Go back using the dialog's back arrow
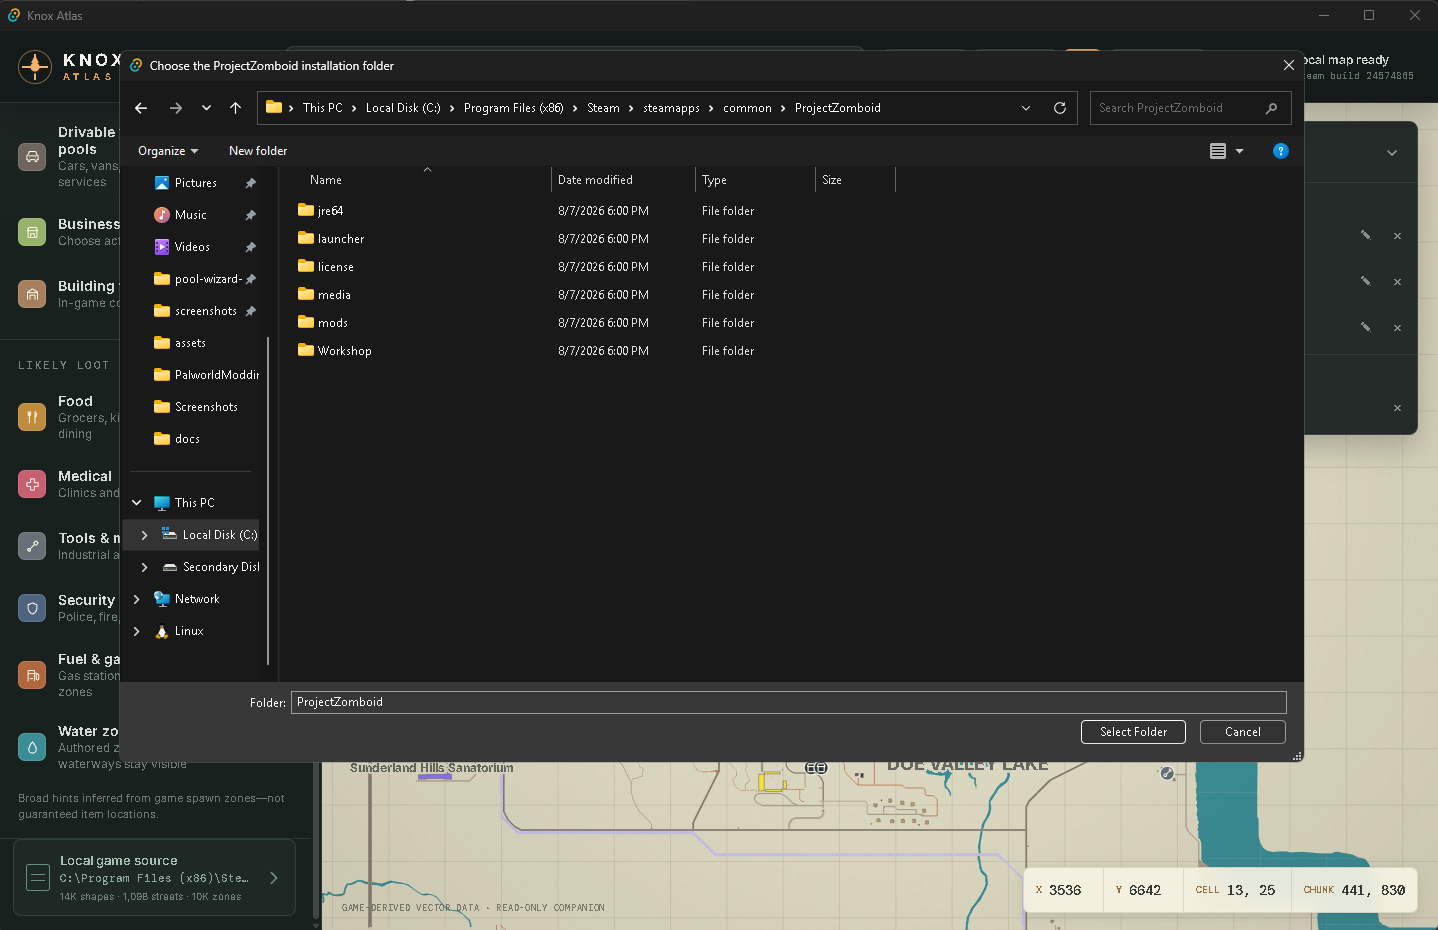 coord(141,108)
